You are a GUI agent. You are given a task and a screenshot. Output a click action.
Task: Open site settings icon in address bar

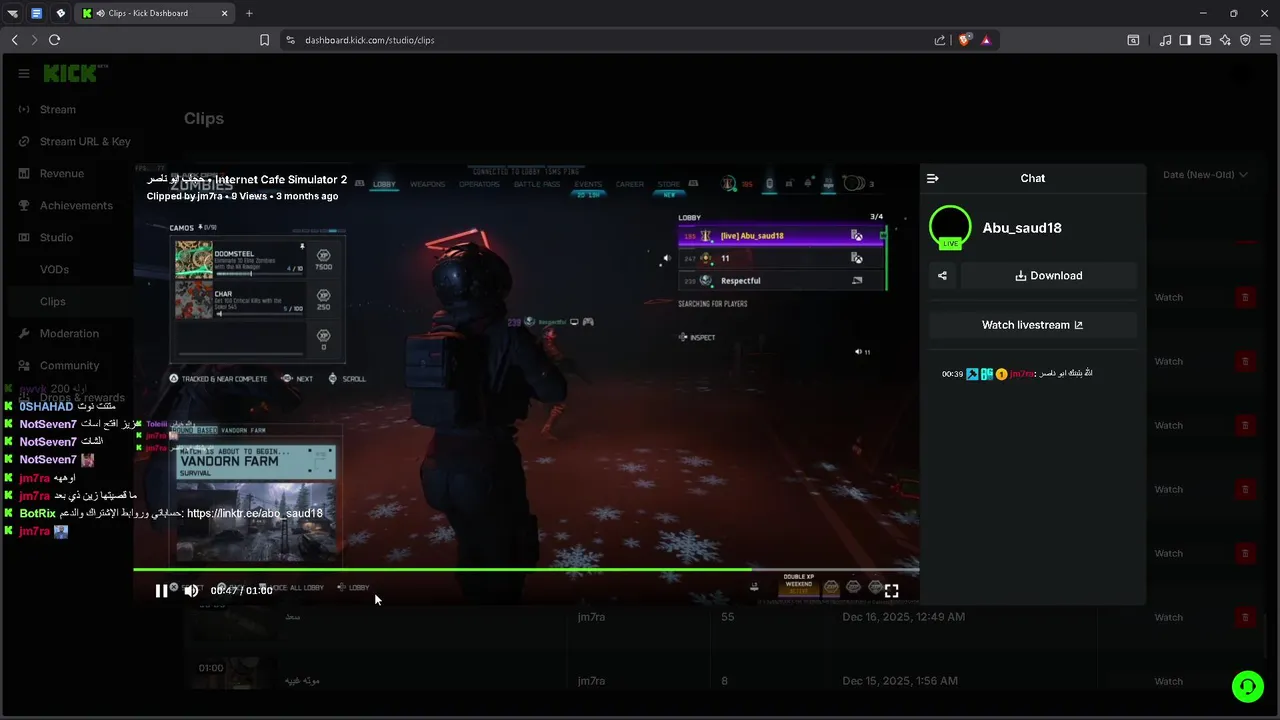point(290,40)
